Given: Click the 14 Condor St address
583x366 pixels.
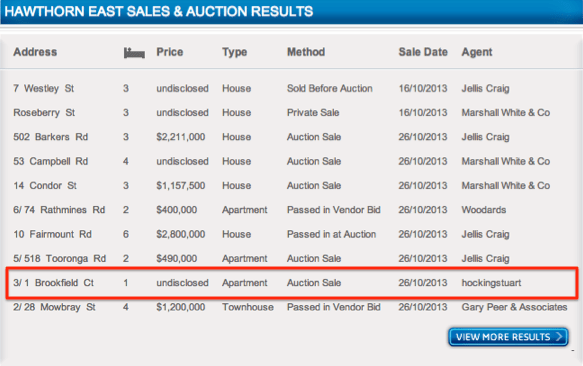Looking at the screenshot, I should click(45, 186).
